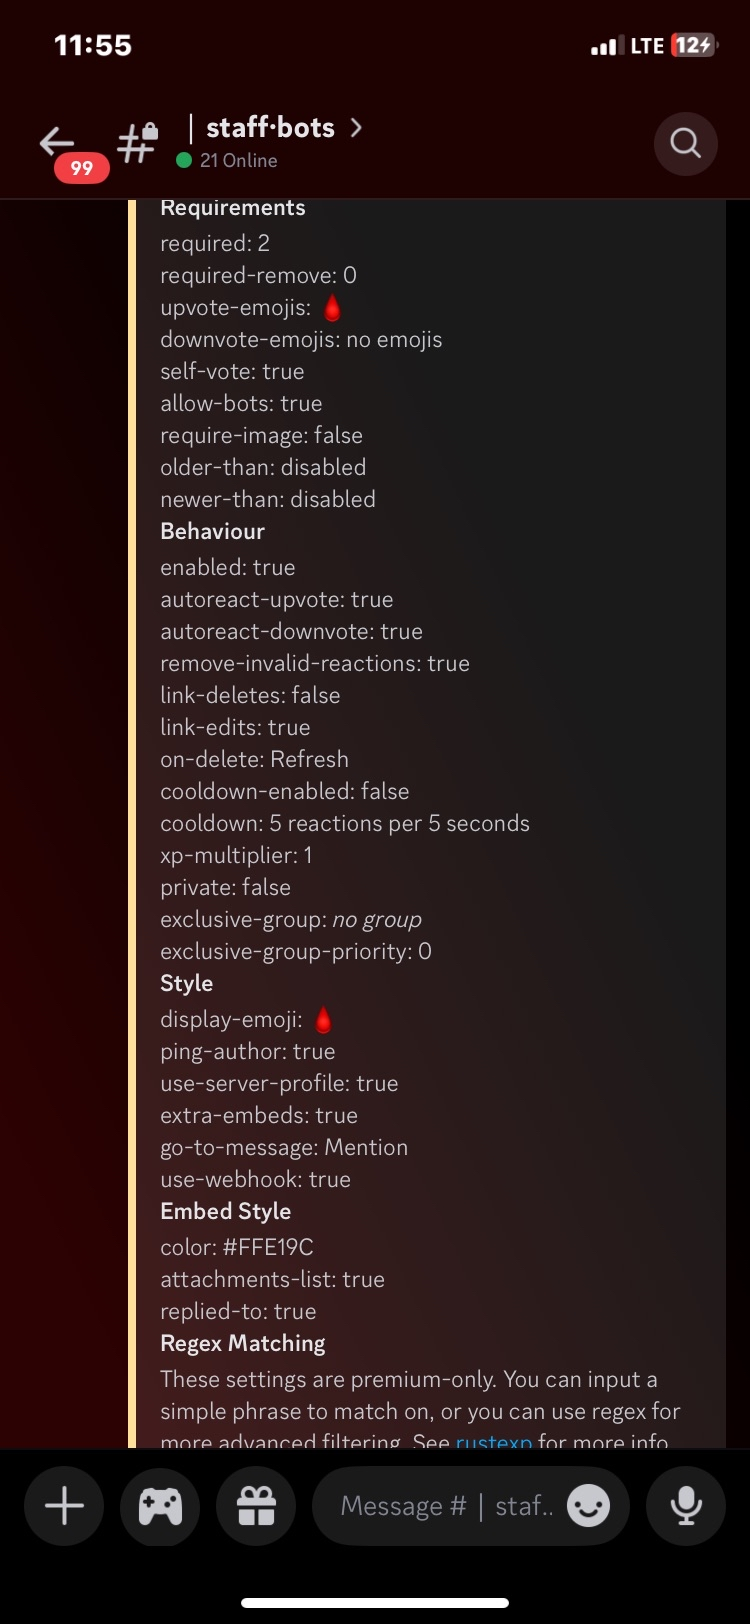
Task: Tap the Message # staf.. input field
Action: tap(445, 1506)
